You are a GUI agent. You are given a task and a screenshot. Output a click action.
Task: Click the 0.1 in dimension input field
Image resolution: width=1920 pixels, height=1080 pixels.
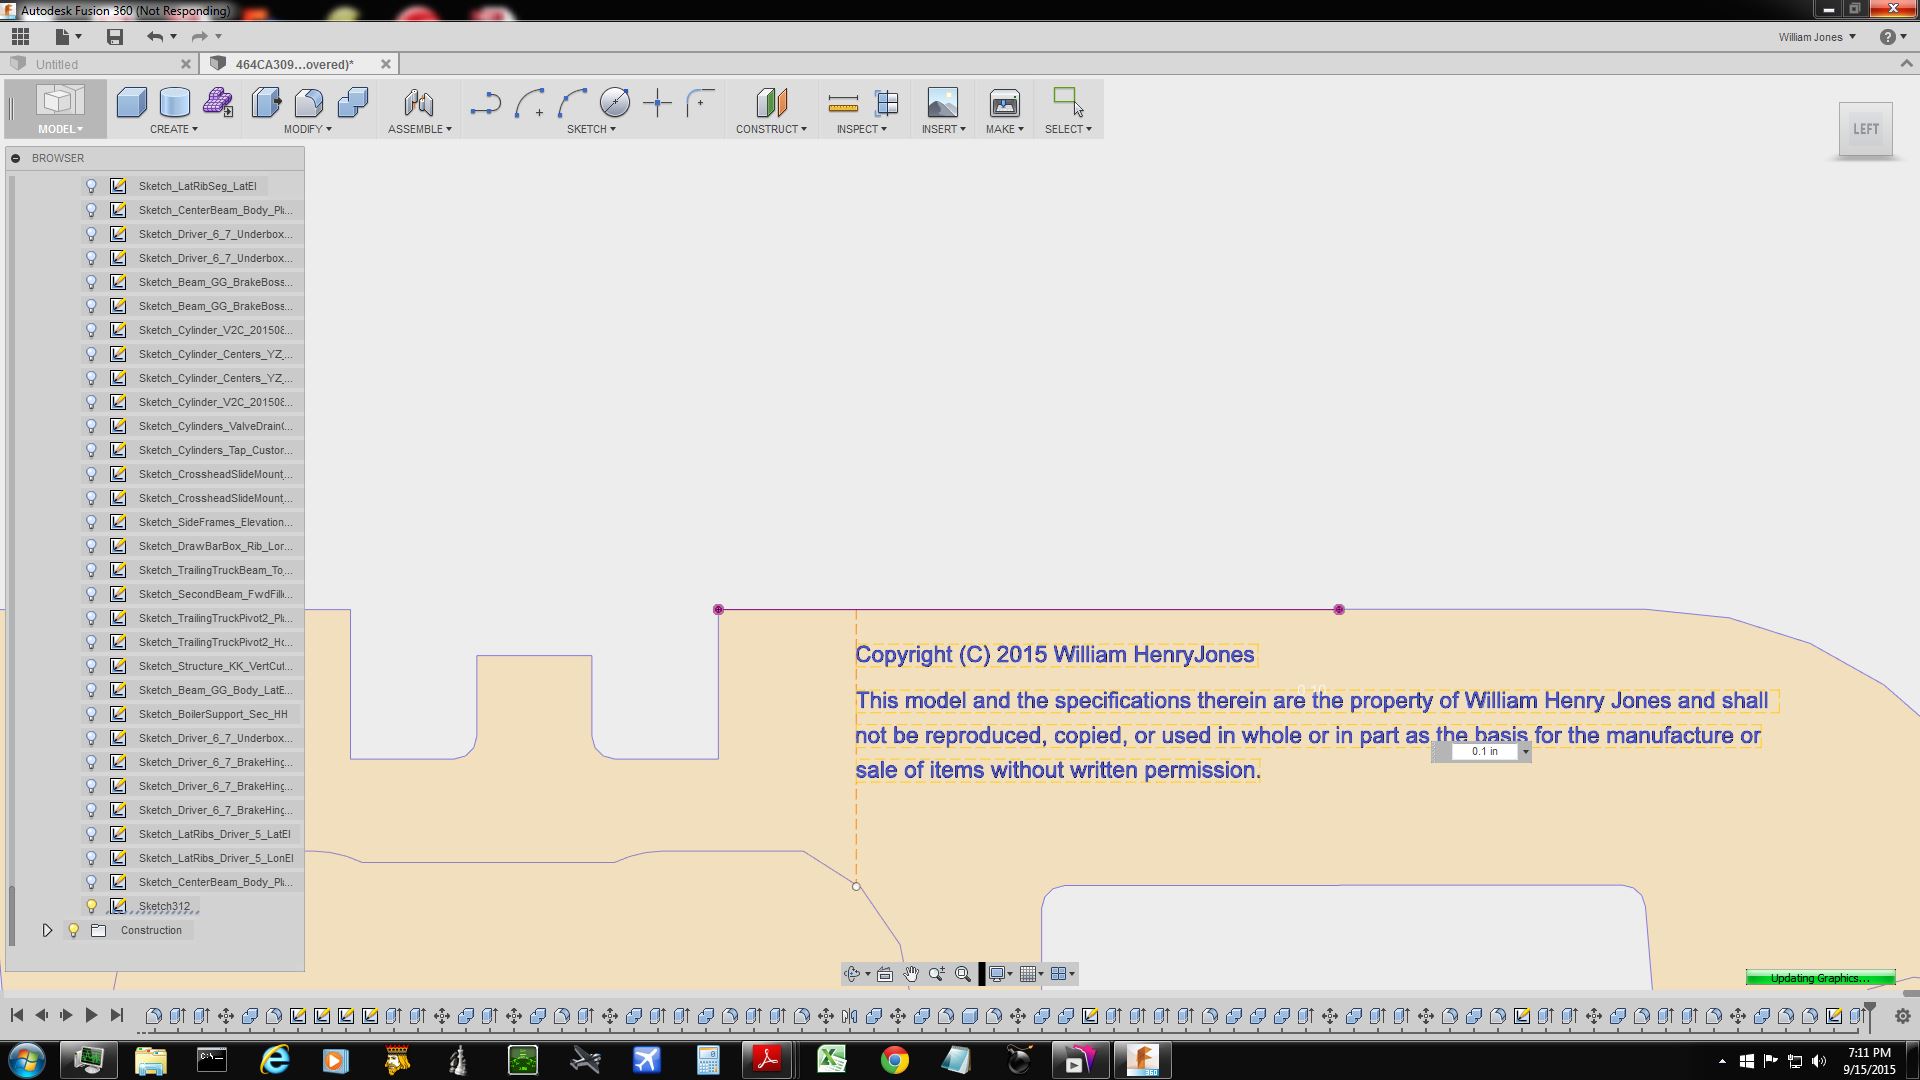click(1485, 751)
